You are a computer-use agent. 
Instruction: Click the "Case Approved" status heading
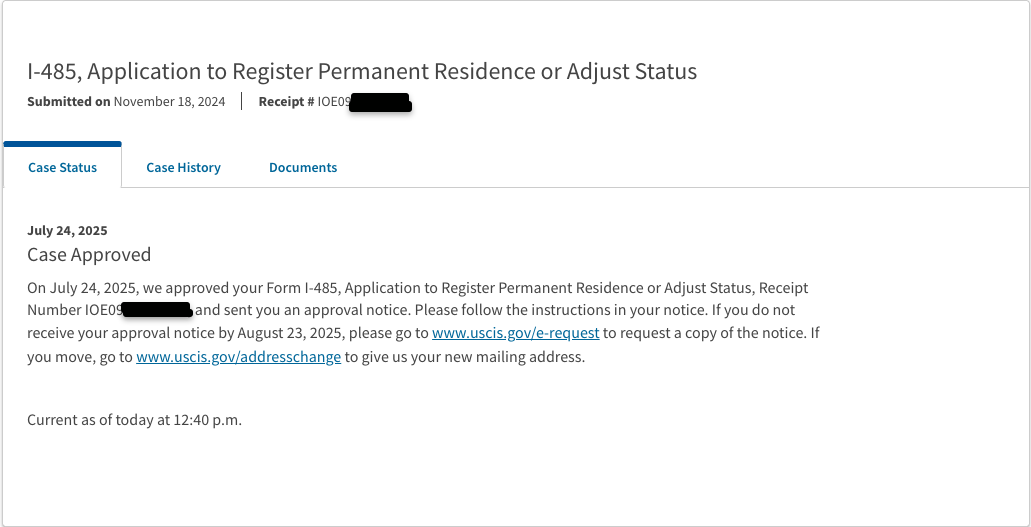[89, 255]
